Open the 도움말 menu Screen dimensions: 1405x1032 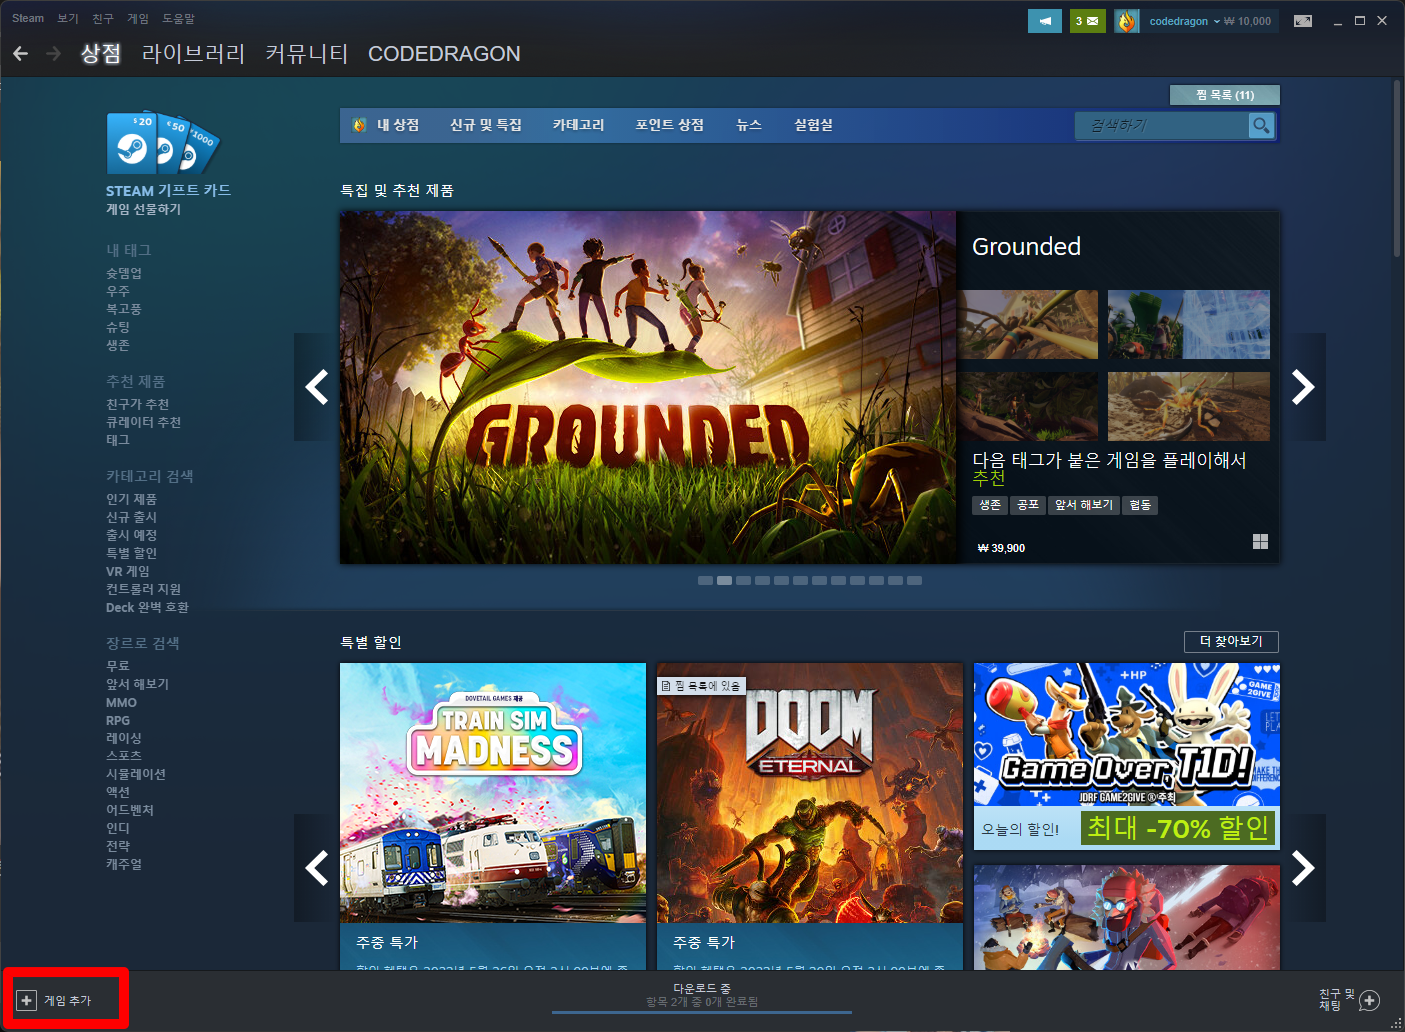coord(179,18)
